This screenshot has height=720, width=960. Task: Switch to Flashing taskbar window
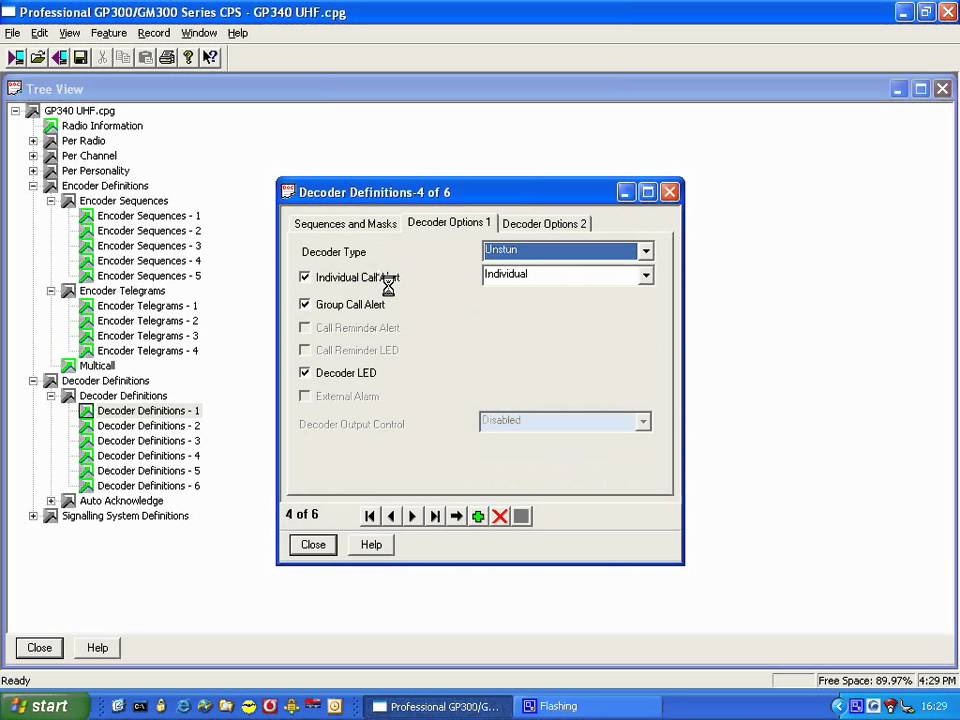(588, 706)
